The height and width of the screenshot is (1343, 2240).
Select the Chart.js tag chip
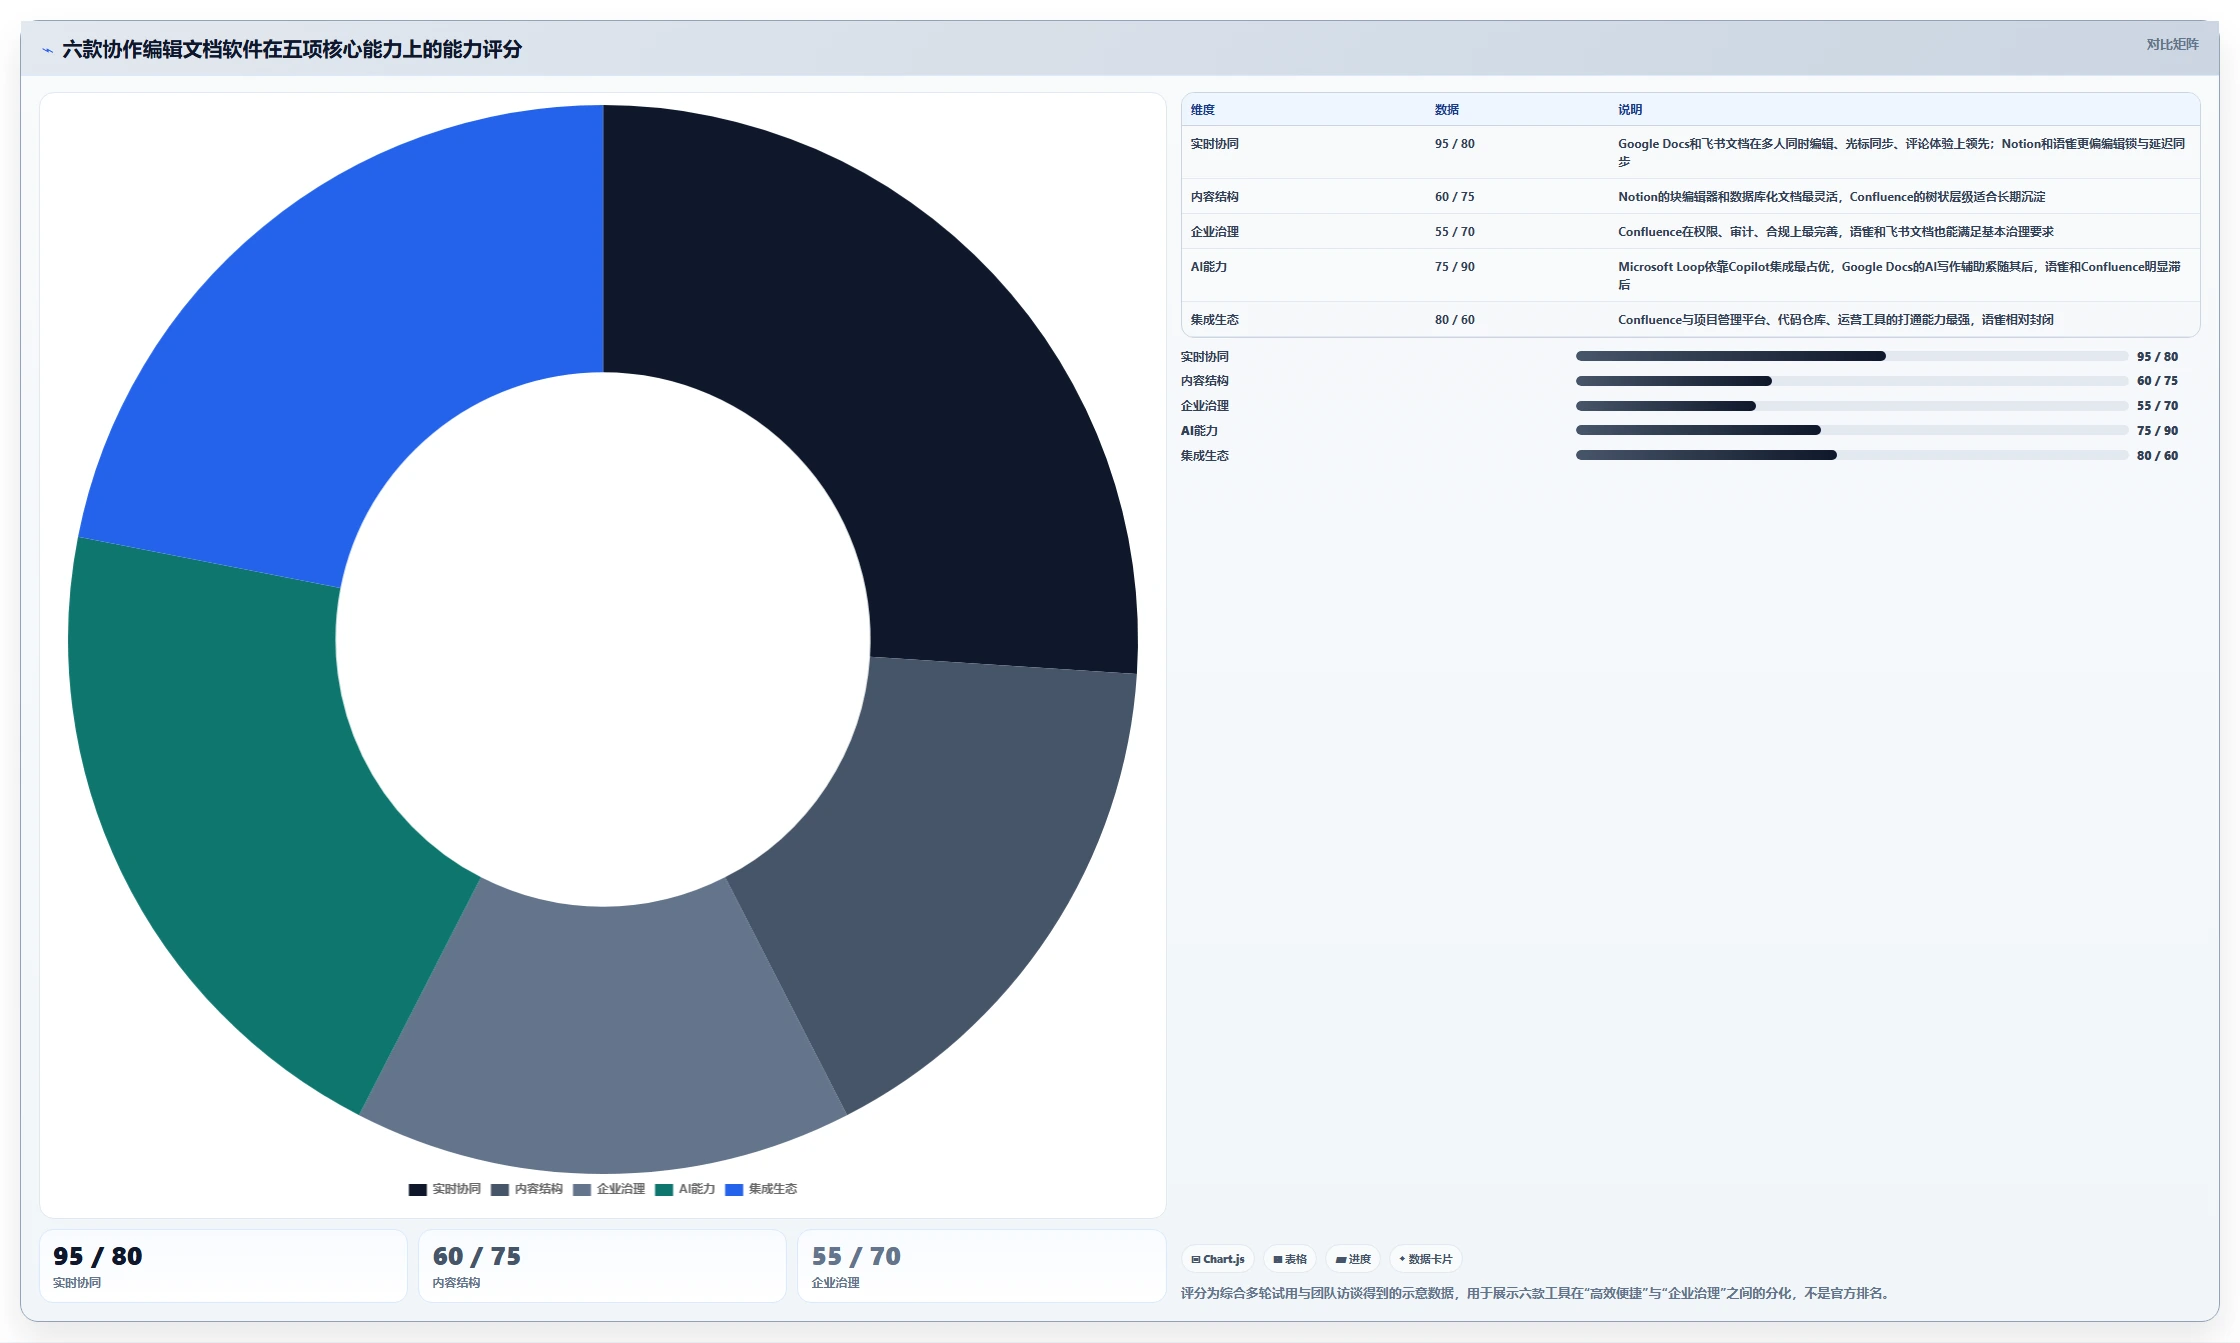tap(1218, 1259)
